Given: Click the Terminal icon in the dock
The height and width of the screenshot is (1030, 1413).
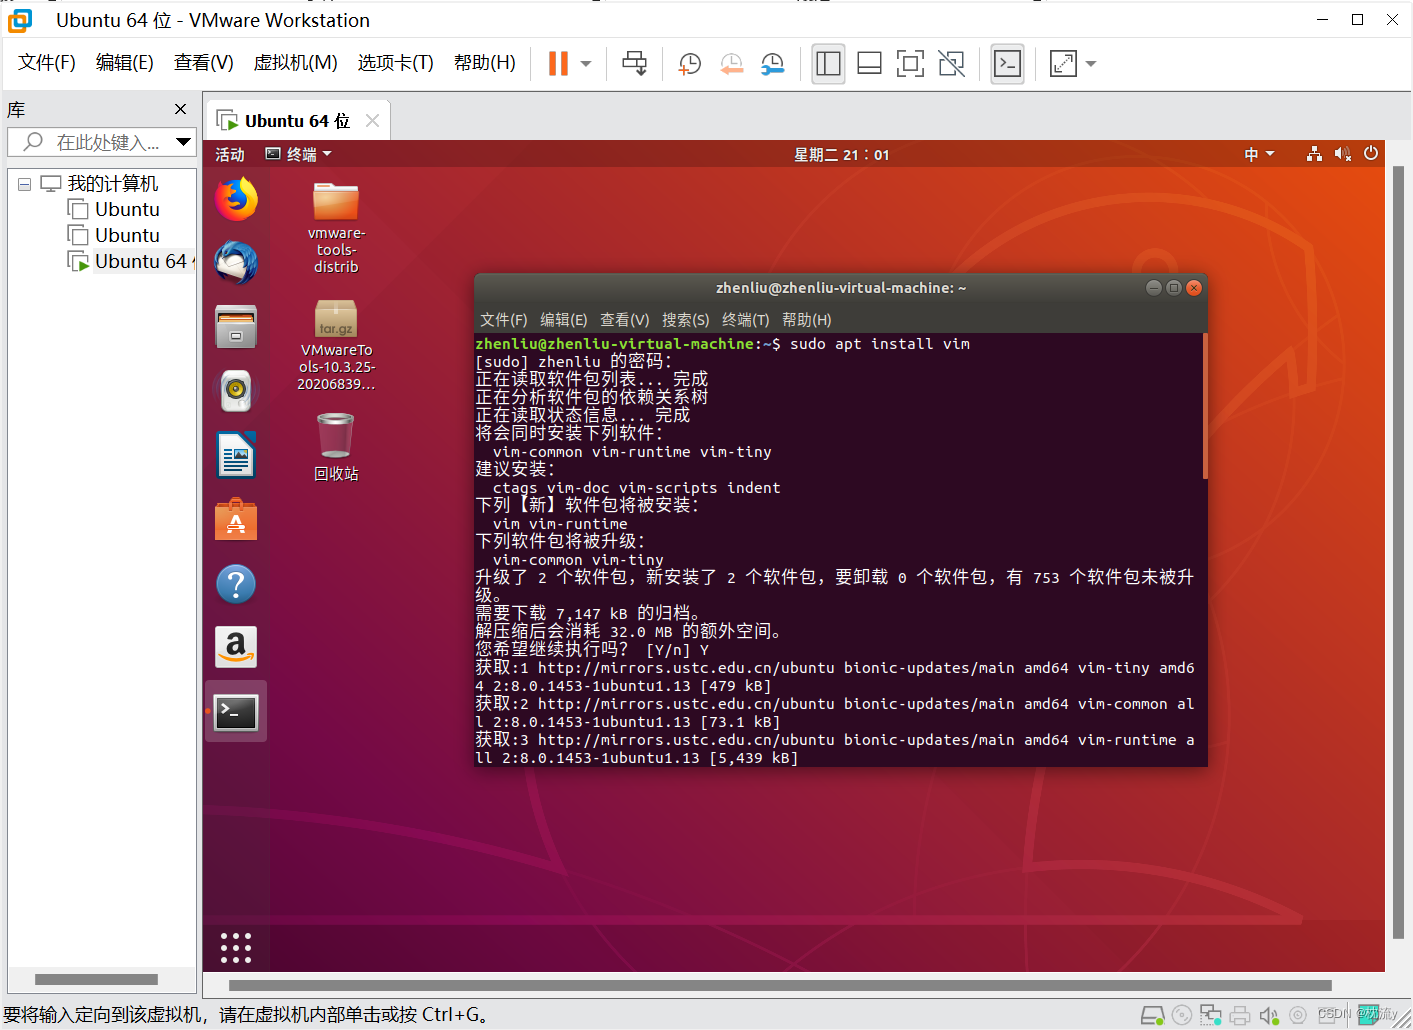Looking at the screenshot, I should 236,712.
